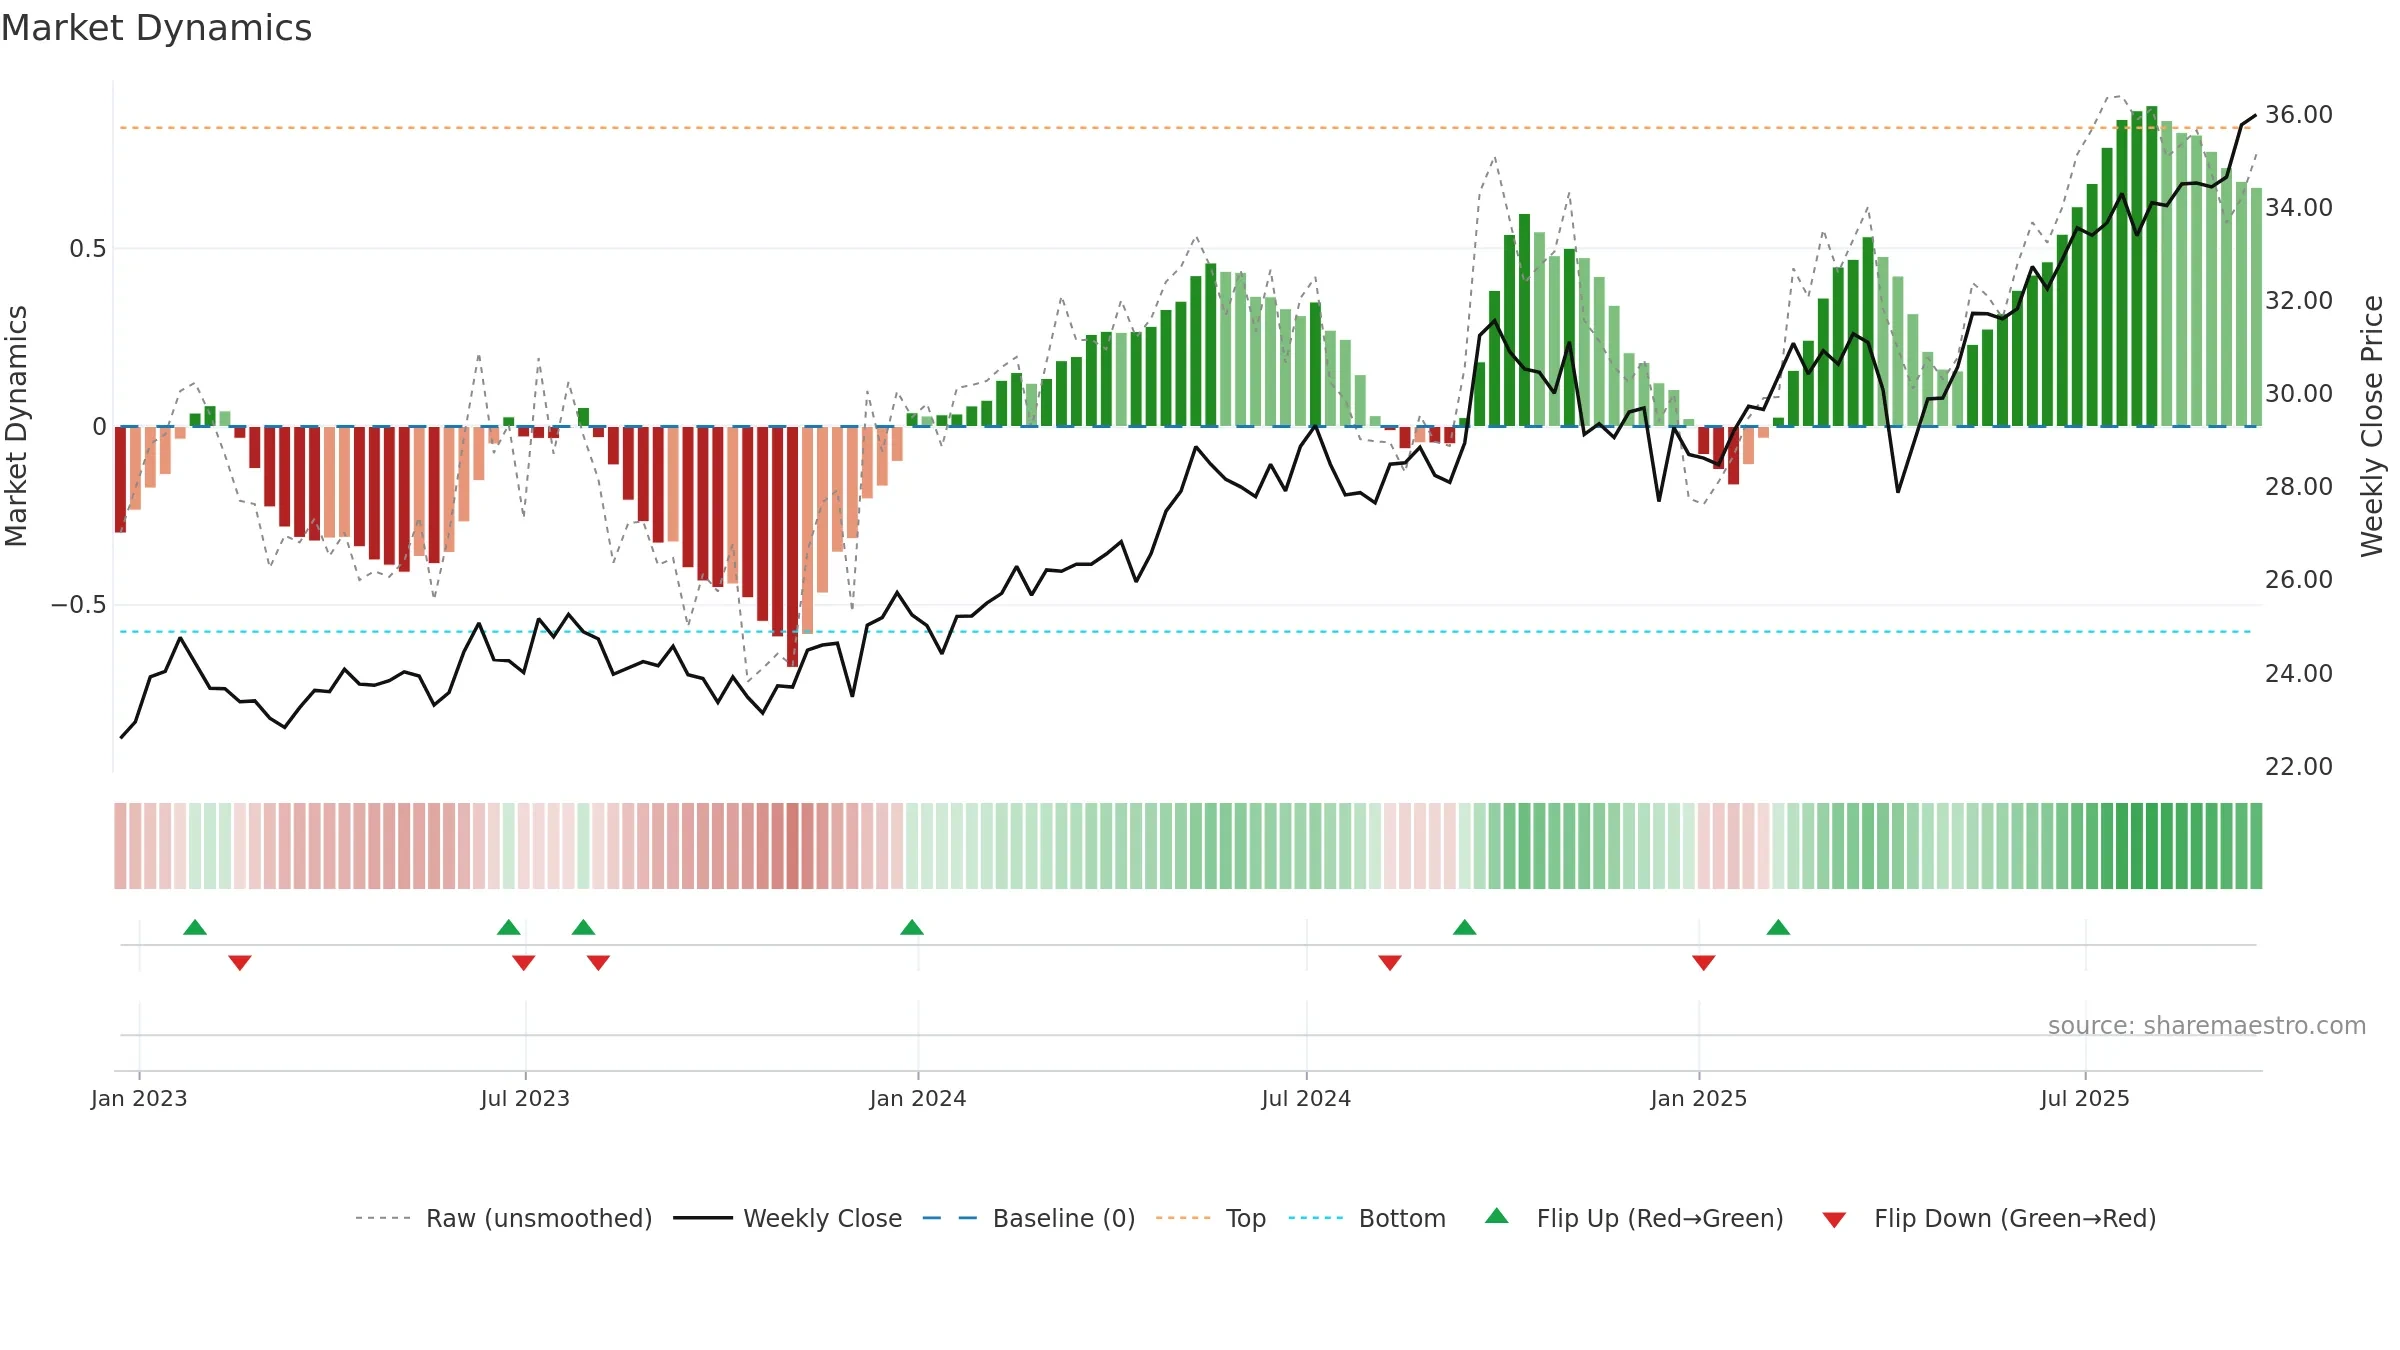Screen dimensions: 2400x1350
Task: Click the Flip Up triangle in late July 2023
Action: [584, 927]
